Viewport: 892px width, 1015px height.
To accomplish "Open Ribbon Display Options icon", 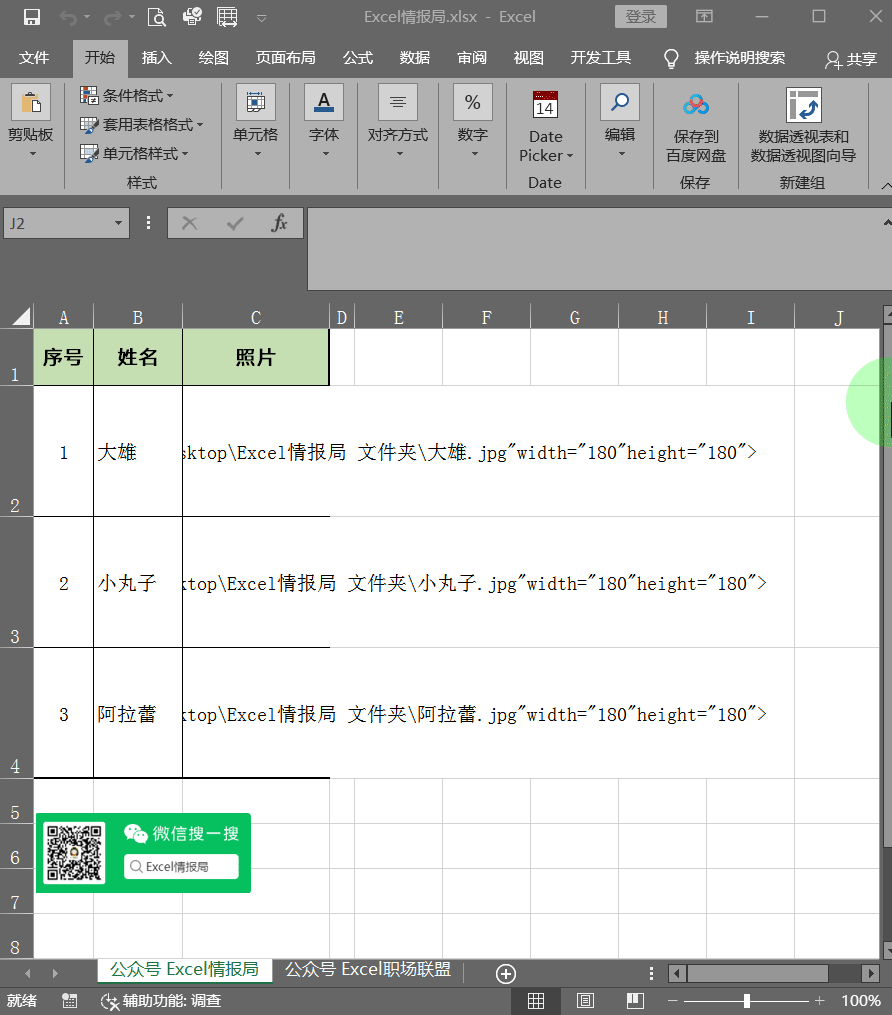I will 704,16.
